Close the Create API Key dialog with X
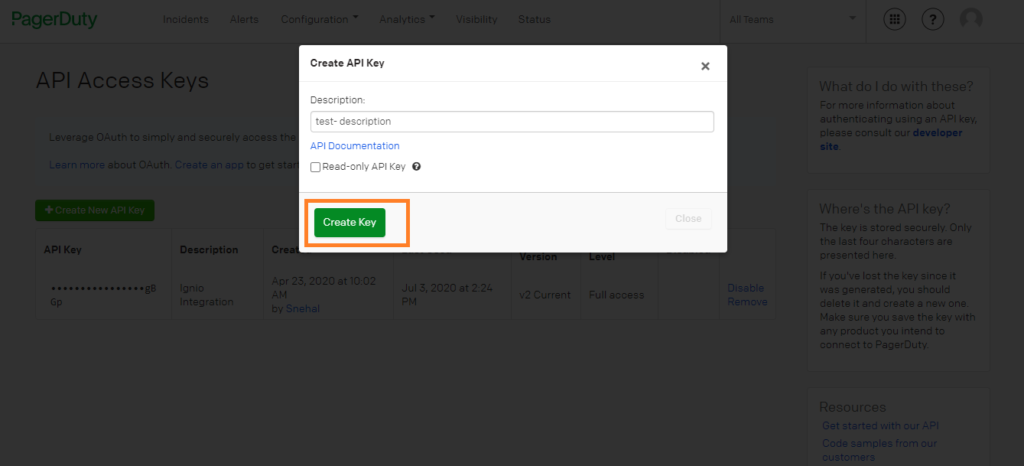 click(x=705, y=66)
